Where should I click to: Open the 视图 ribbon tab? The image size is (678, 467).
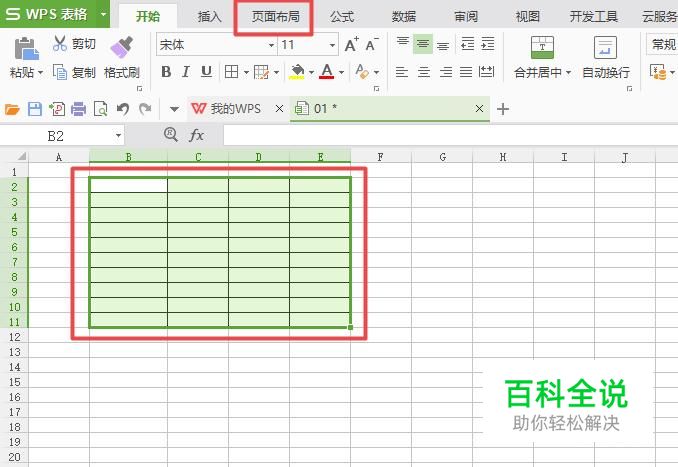pyautogui.click(x=528, y=16)
